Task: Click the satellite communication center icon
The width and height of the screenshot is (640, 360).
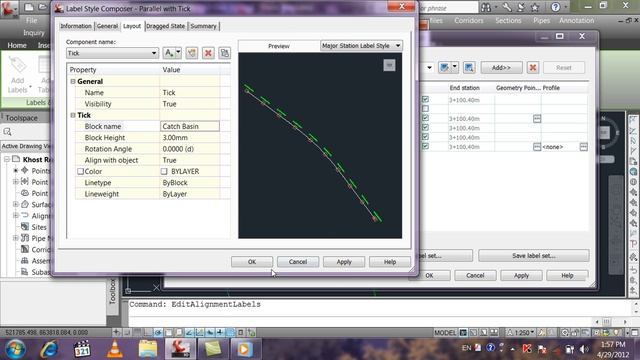Action: 521,7
